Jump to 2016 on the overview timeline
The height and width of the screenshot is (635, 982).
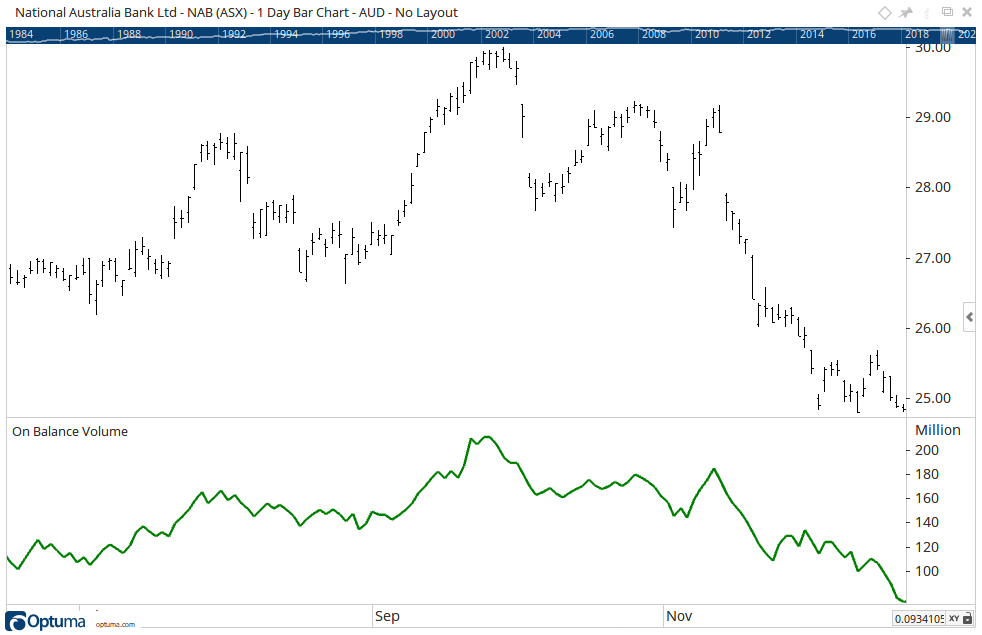[864, 34]
